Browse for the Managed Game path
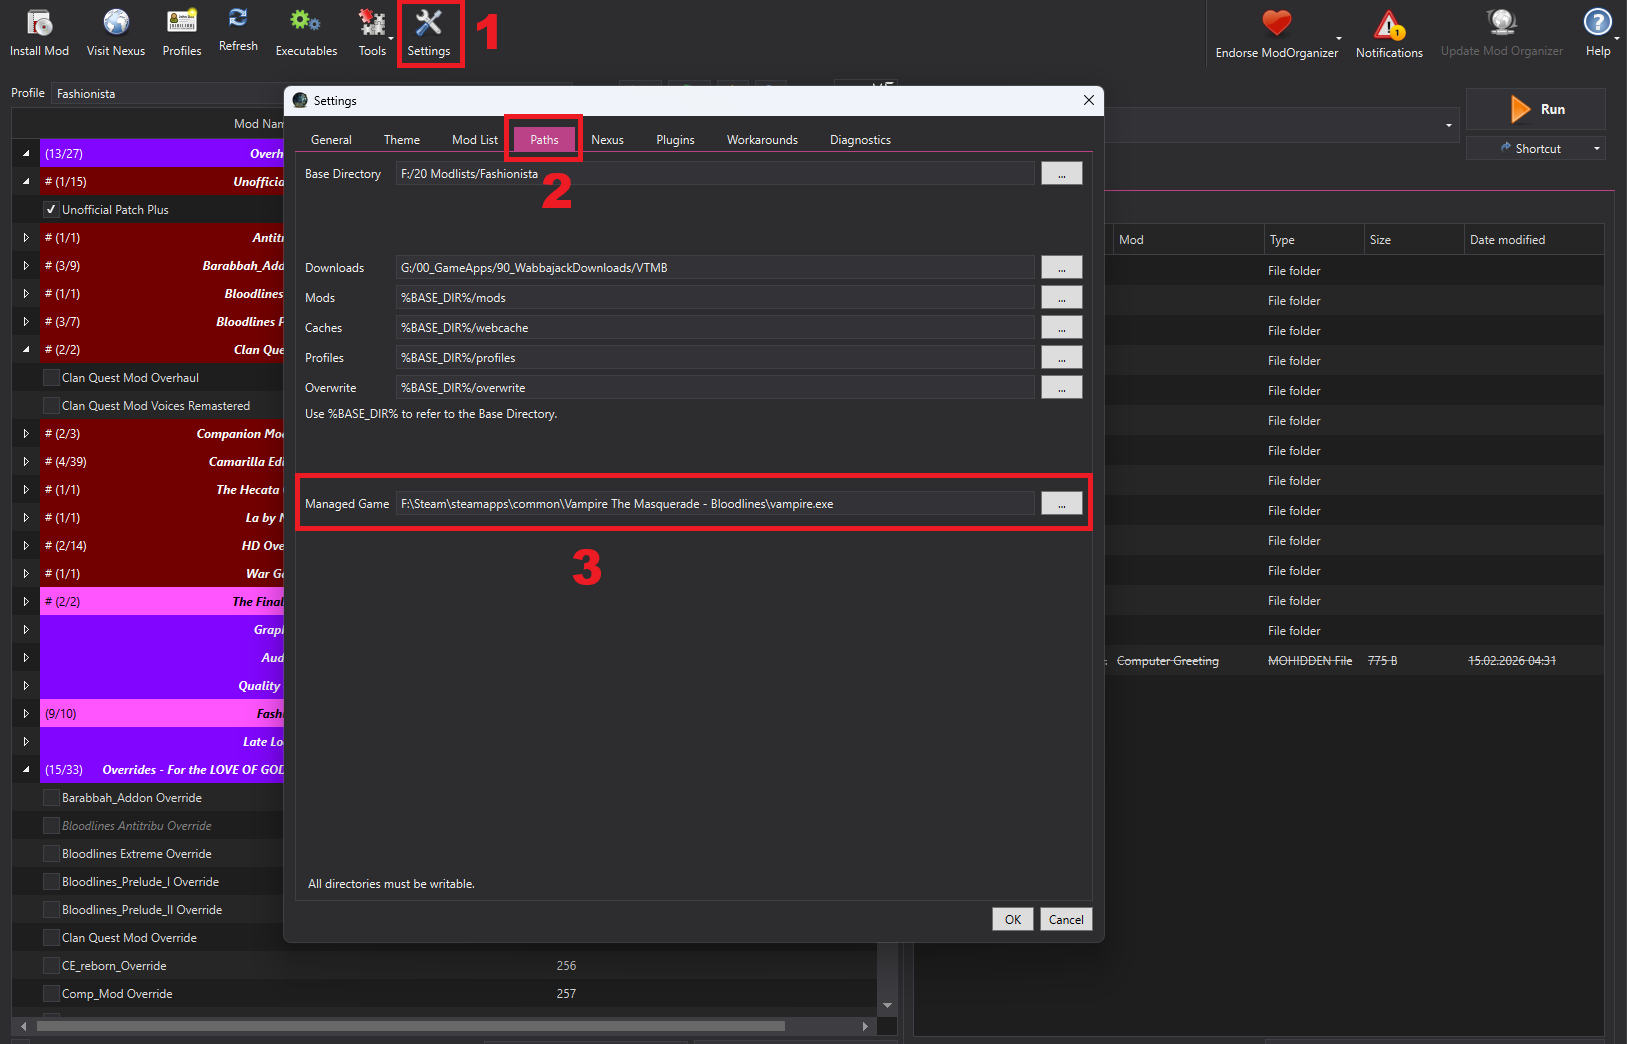This screenshot has height=1044, width=1627. click(x=1061, y=504)
